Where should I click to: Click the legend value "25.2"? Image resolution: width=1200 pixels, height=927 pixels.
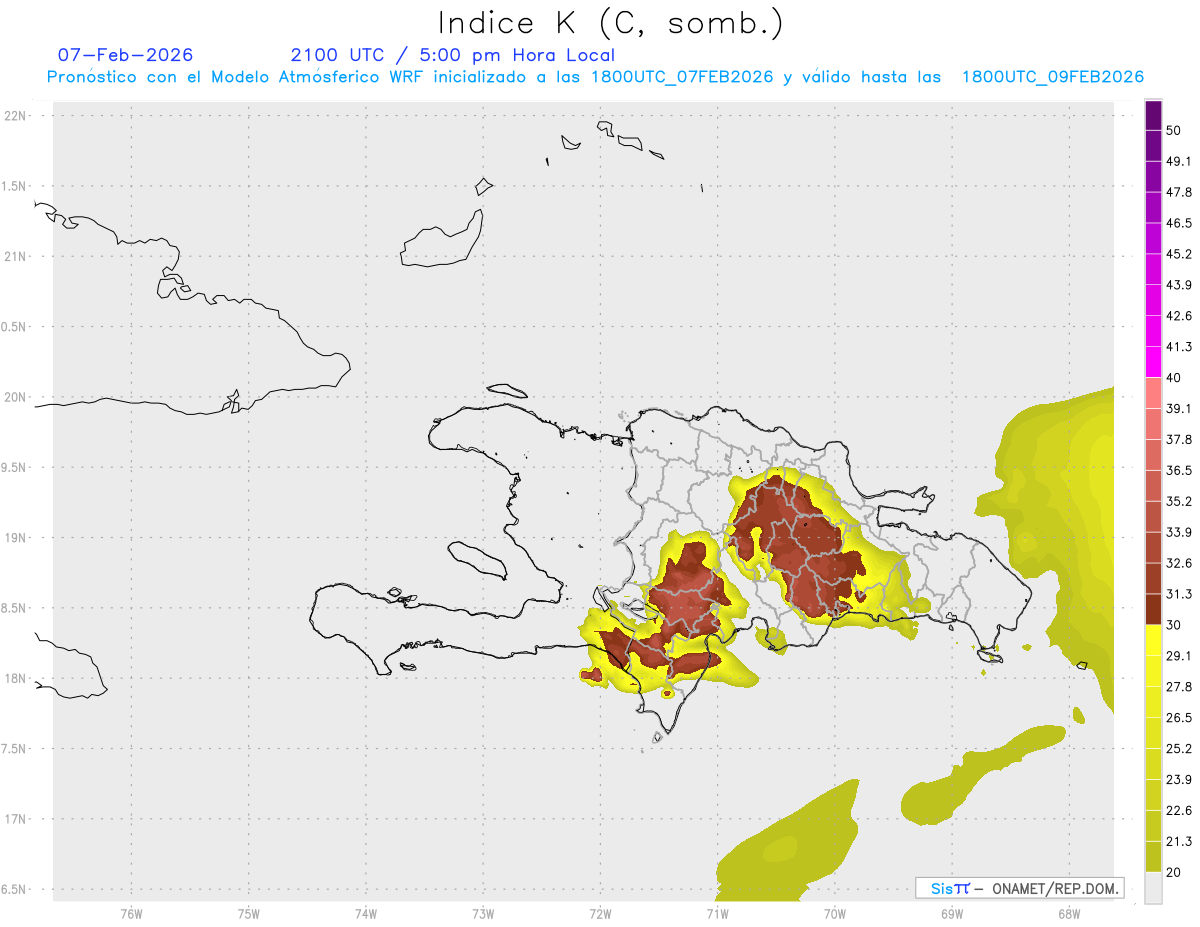pos(1179,748)
